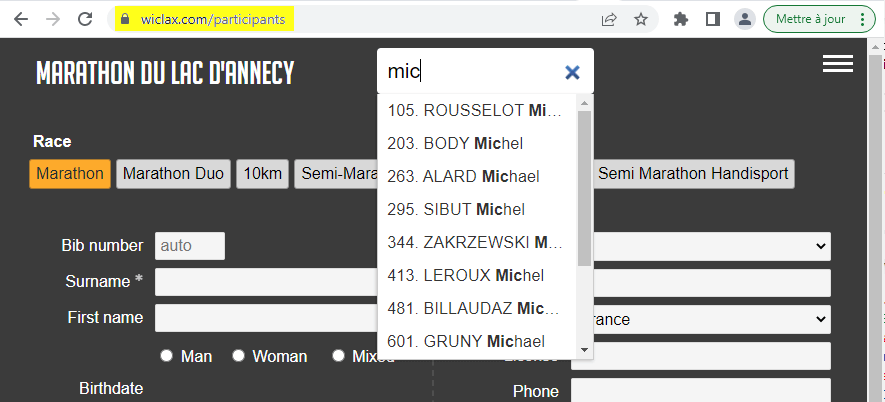Select the Woman radio button

click(x=239, y=356)
